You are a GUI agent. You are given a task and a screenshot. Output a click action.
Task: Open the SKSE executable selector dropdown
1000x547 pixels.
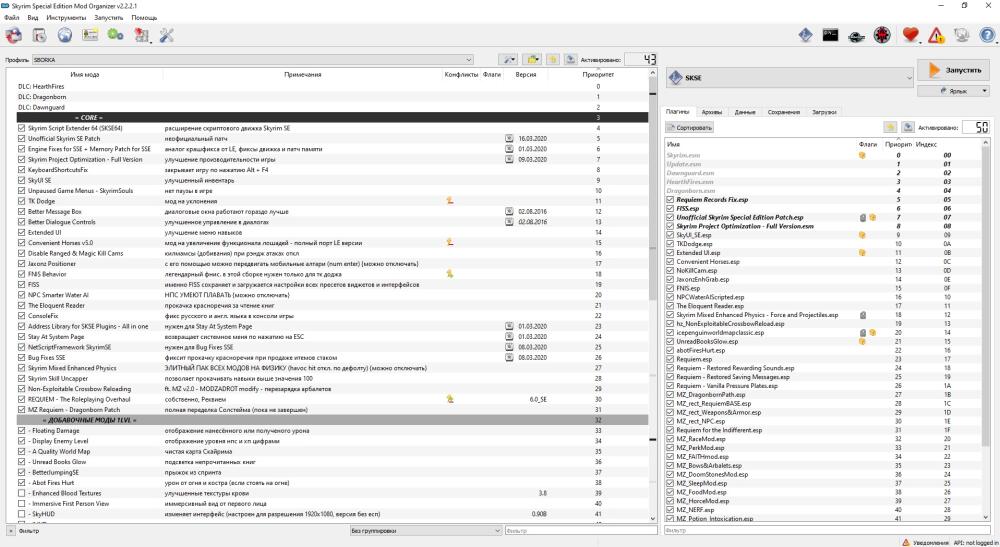pos(790,78)
